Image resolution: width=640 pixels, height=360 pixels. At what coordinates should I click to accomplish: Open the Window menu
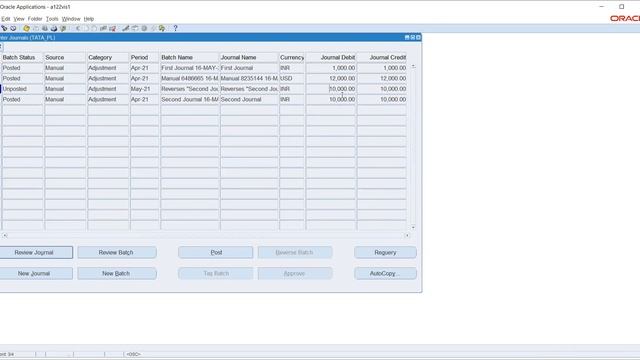pos(71,19)
